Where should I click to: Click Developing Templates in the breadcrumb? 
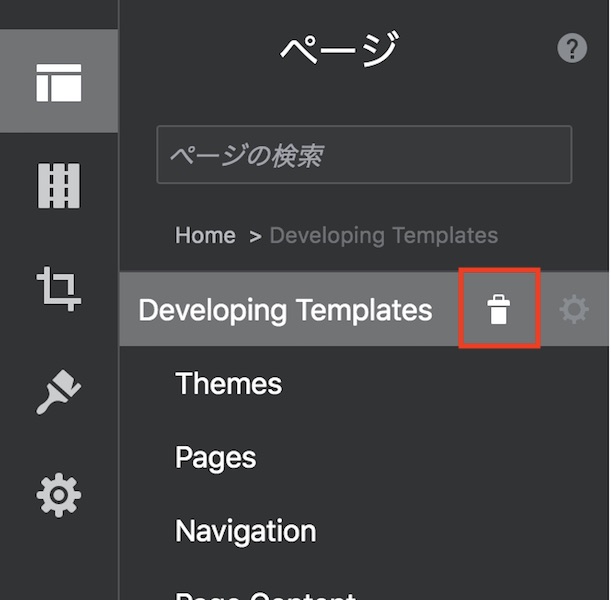[x=383, y=236]
